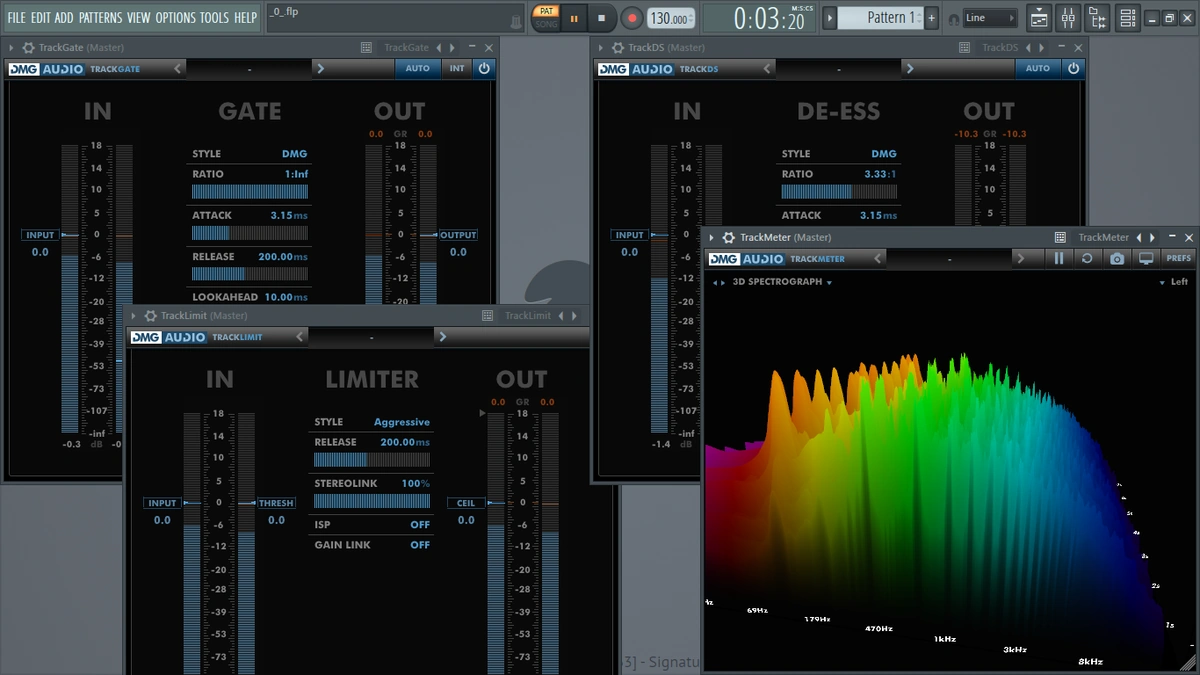Click the TrackDS preset grid icon
The image size is (1200, 675).
(964, 48)
